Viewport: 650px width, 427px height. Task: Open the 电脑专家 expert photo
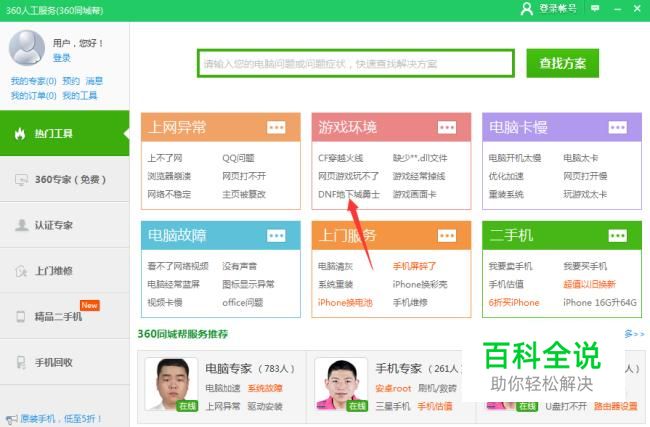172,385
